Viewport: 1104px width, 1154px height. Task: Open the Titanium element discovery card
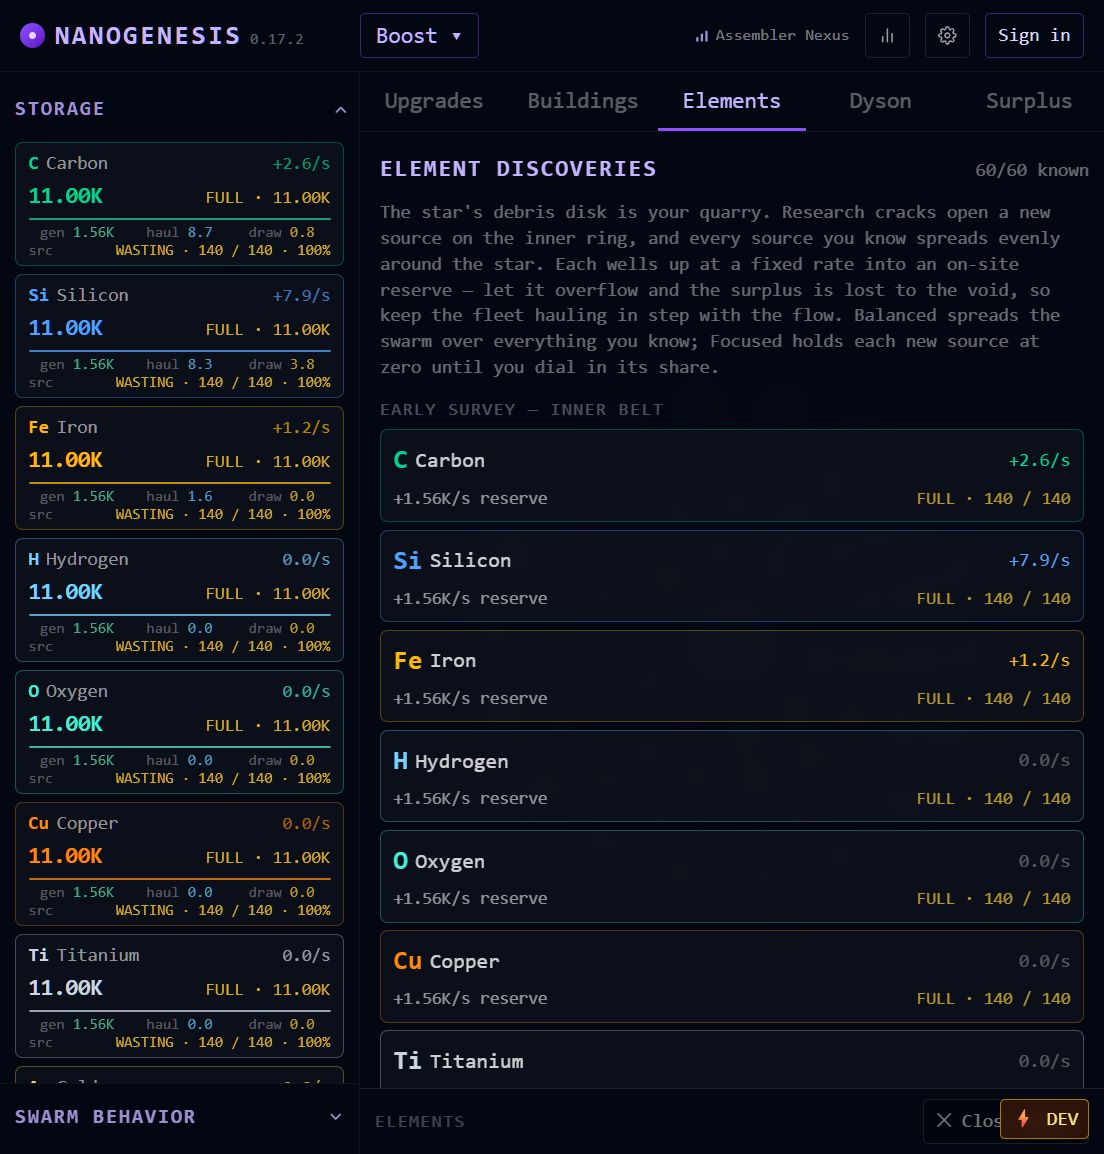click(732, 1059)
